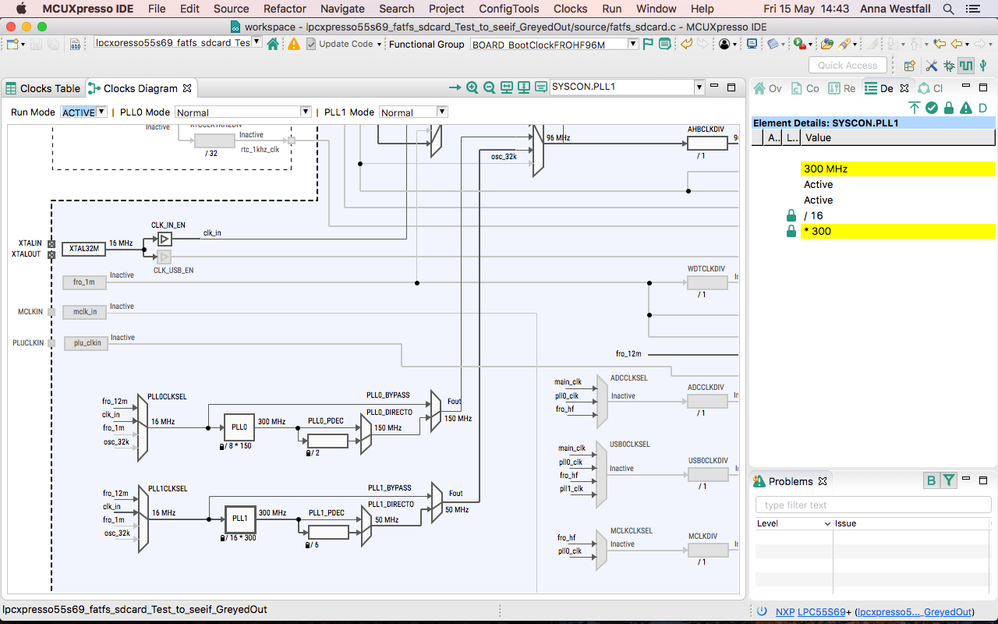This screenshot has width=998, height=624.
Task: Click the scroll-to-top arrow in Details panel
Action: tap(913, 108)
